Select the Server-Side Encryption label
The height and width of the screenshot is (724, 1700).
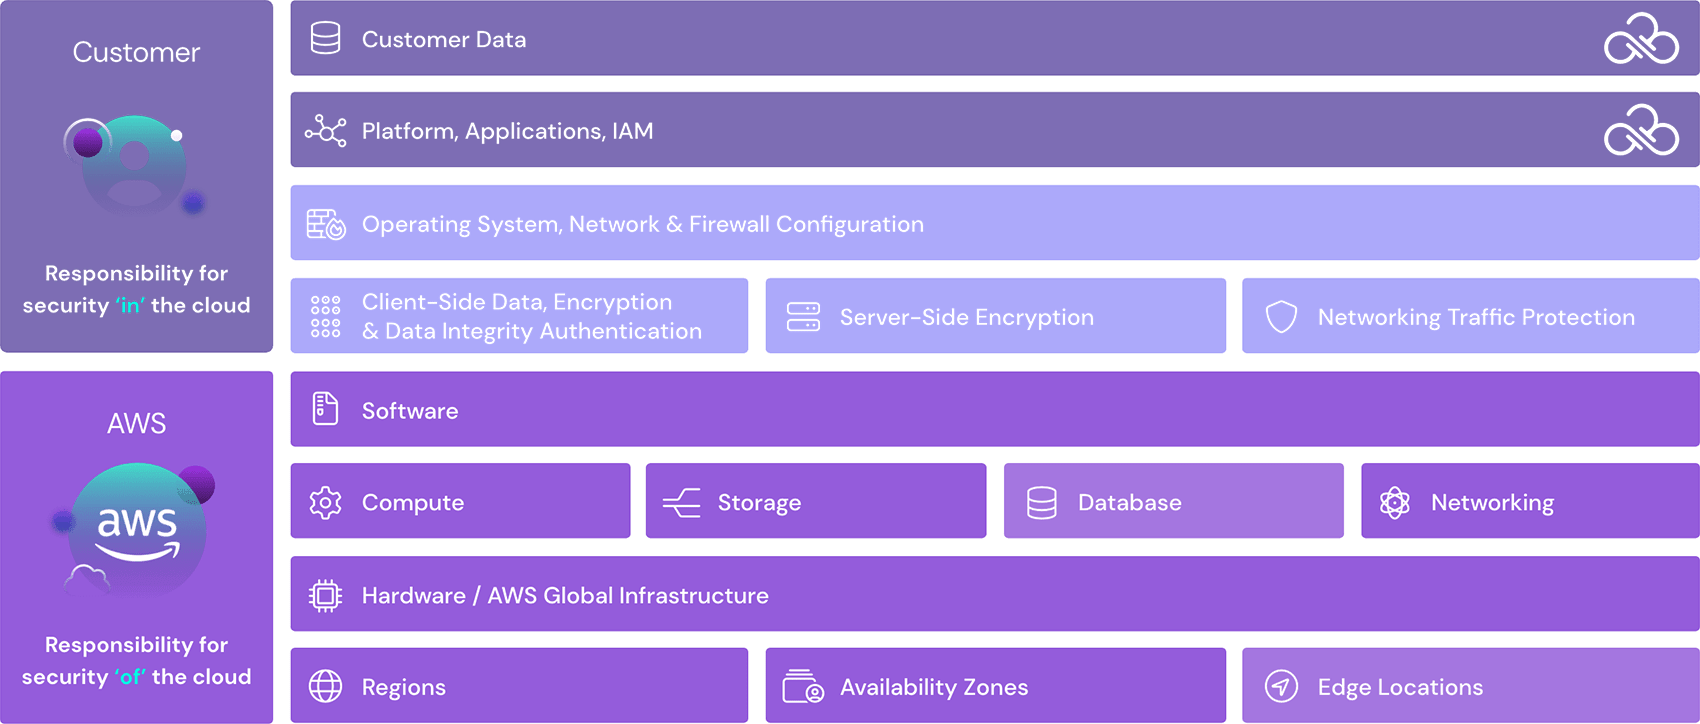pyautogui.click(x=967, y=317)
